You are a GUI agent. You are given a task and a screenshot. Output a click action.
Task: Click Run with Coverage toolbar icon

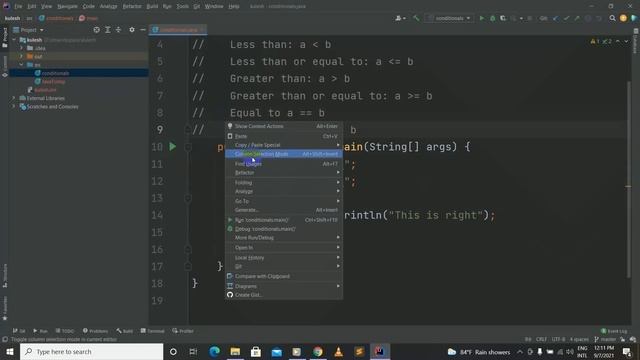click(x=503, y=18)
